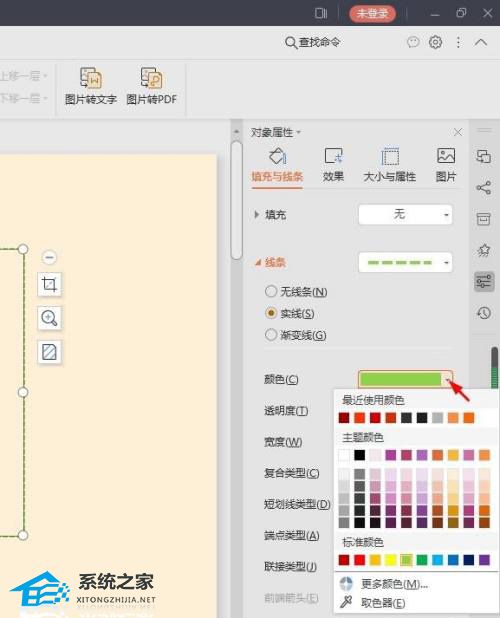Open the dashed line style dropdown
The height and width of the screenshot is (618, 500).
405,262
